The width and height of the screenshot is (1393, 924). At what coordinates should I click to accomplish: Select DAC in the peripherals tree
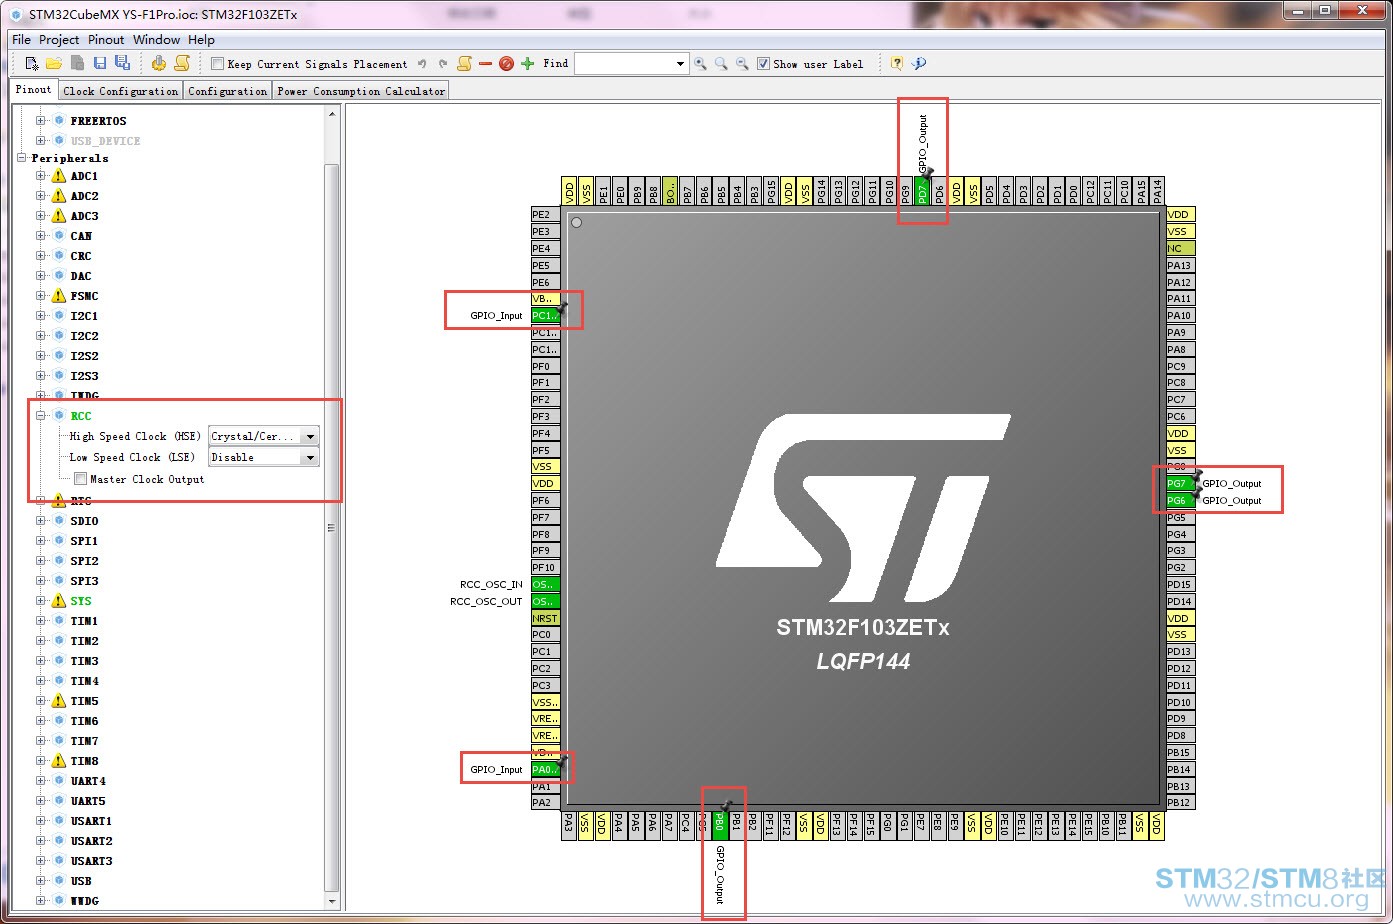point(81,276)
